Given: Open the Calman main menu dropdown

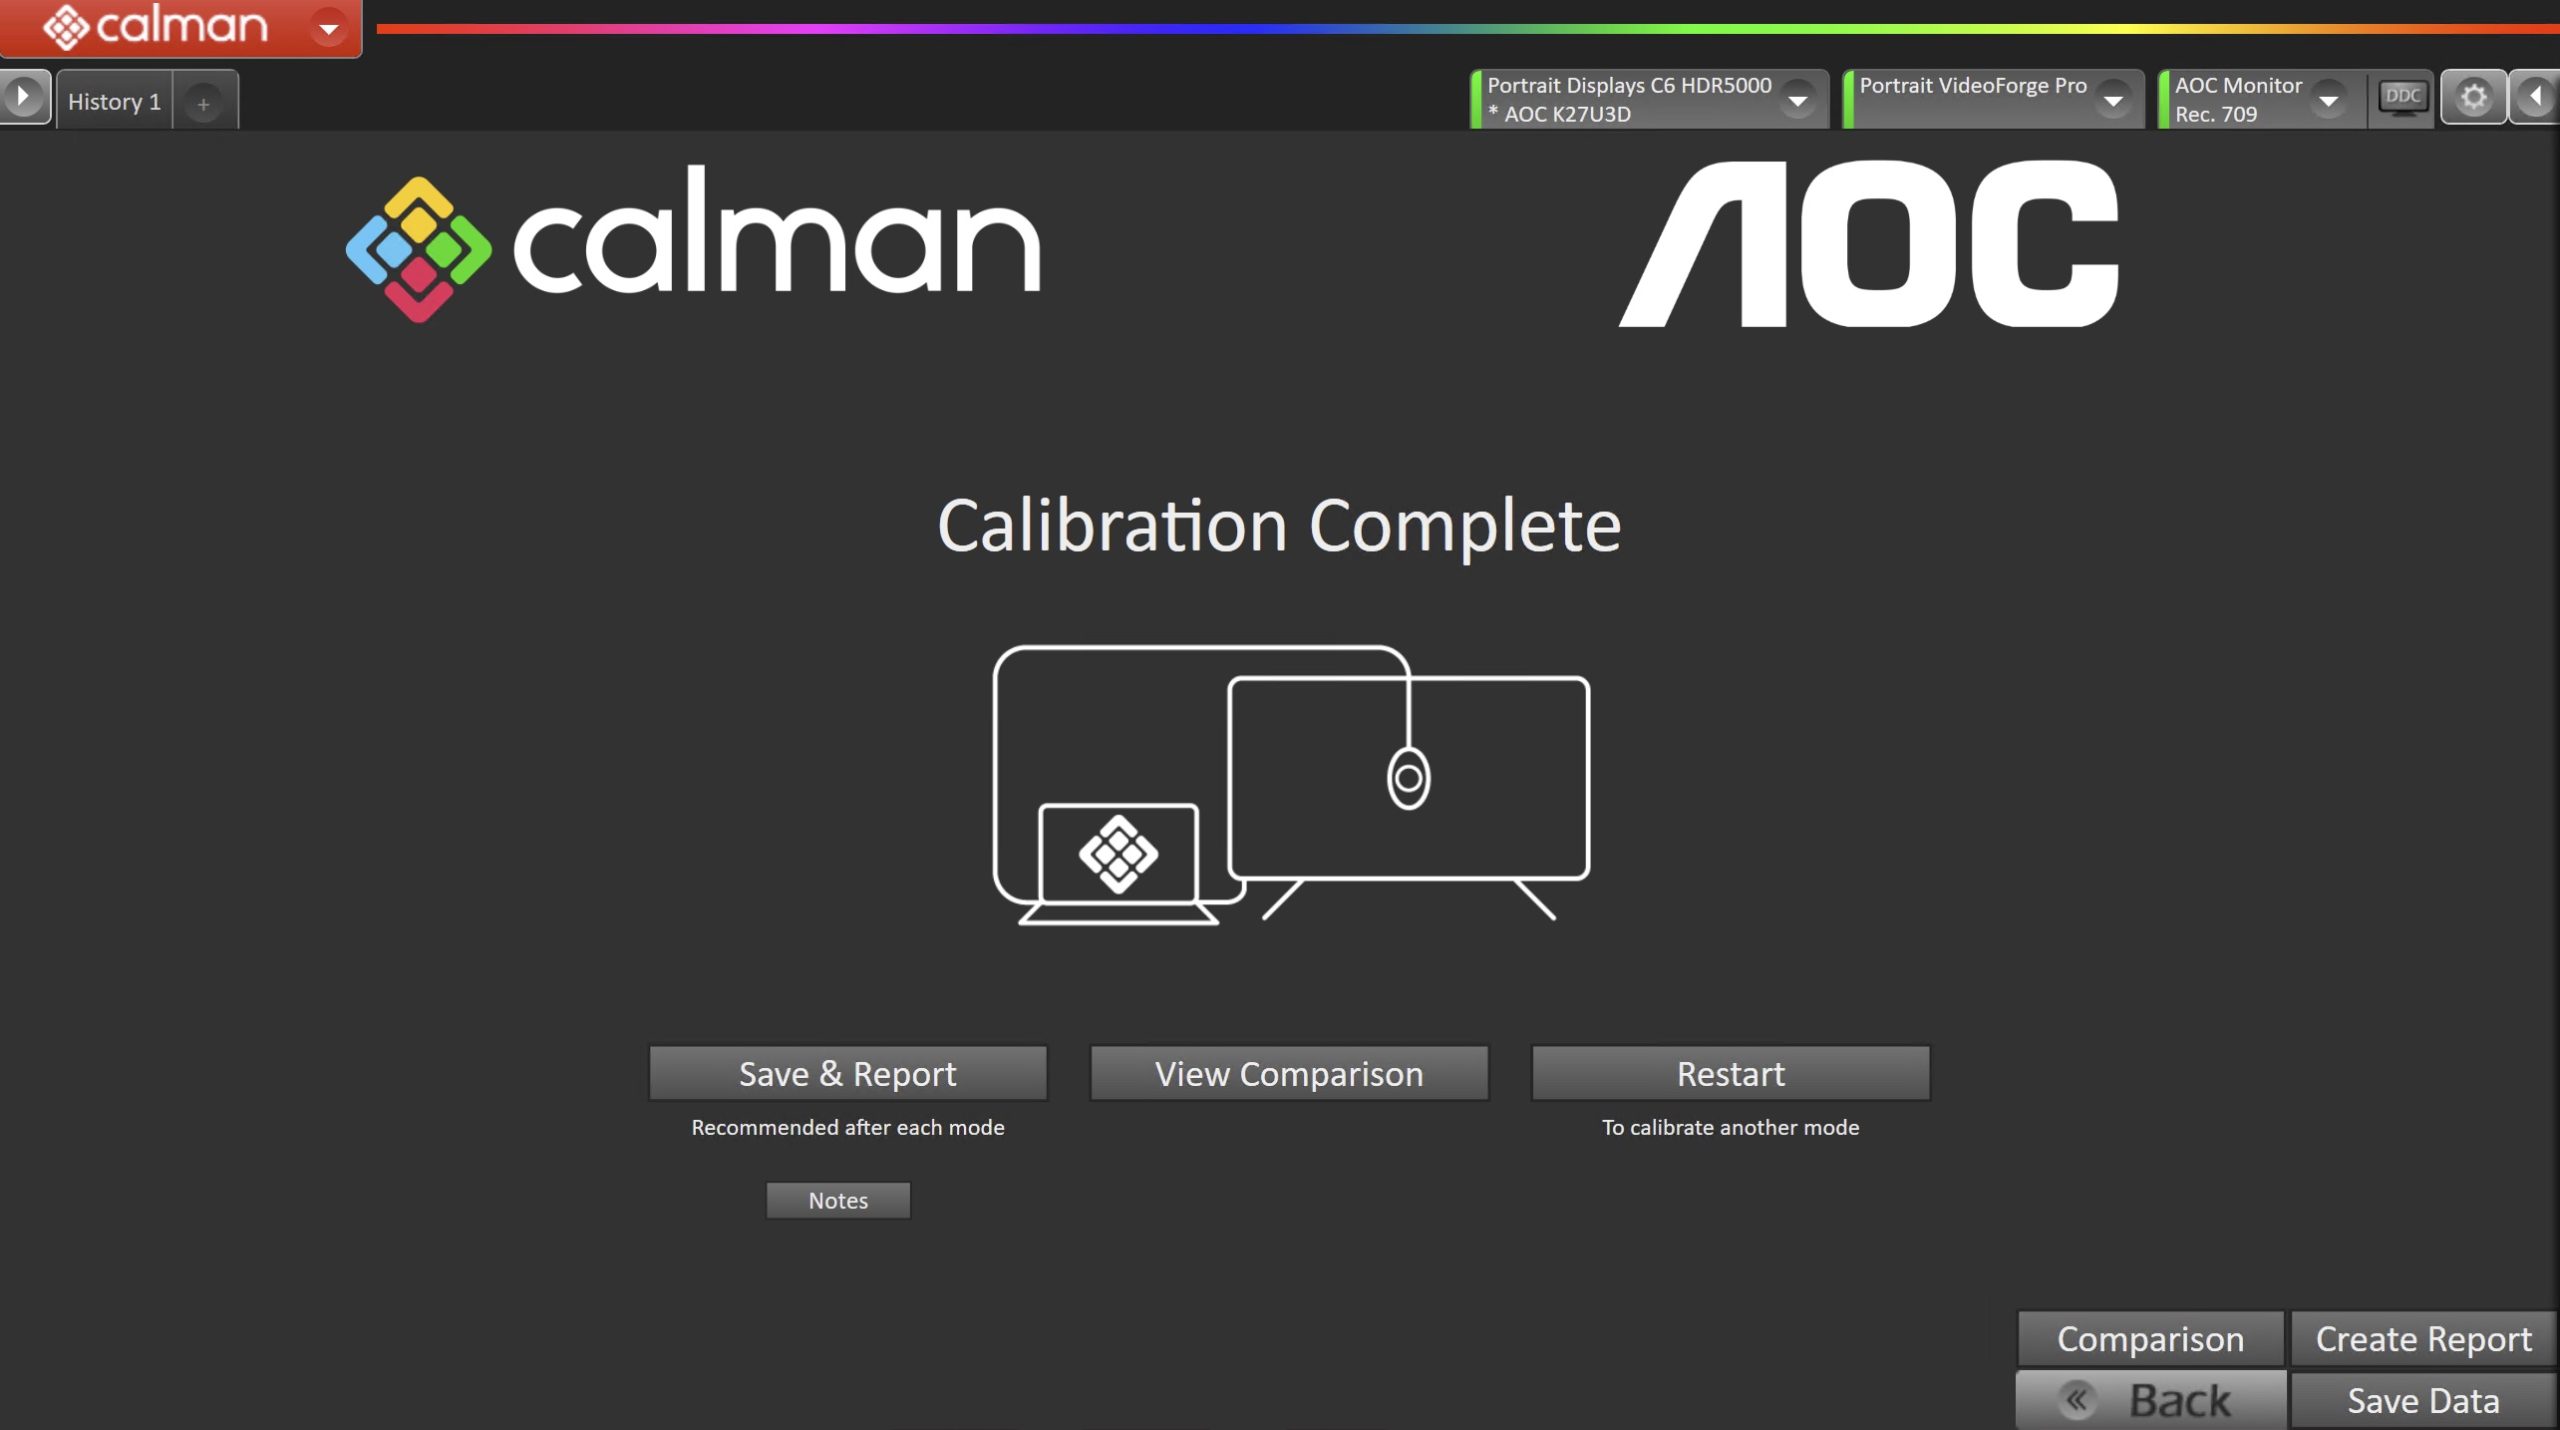Looking at the screenshot, I should [328, 28].
